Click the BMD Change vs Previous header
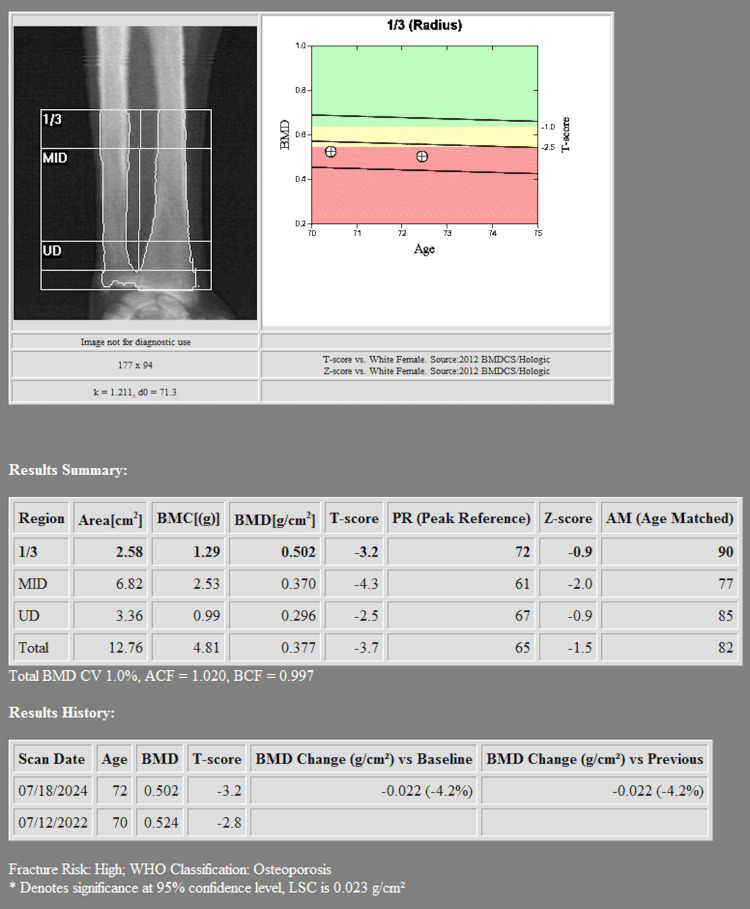The image size is (750, 909). [595, 759]
